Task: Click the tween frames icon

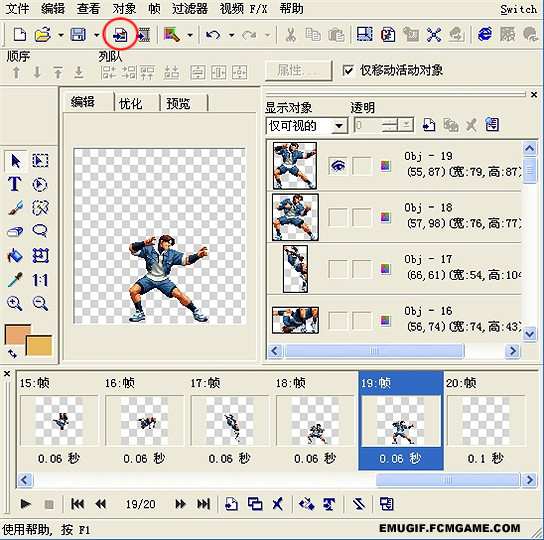Action: [x=307, y=504]
